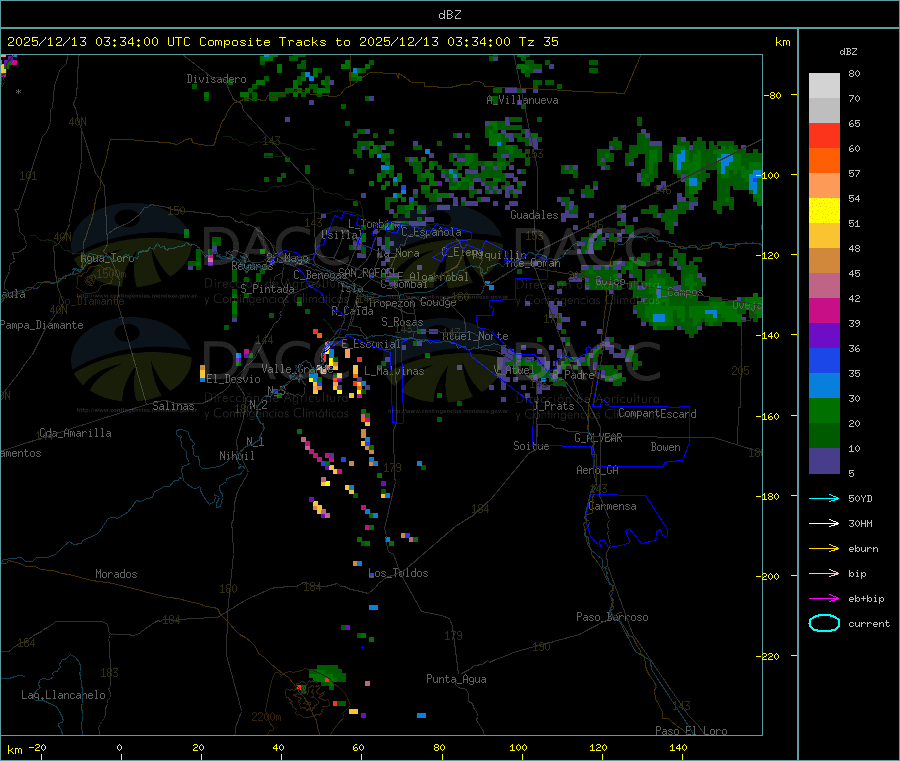
Task: Select the 5 dBZ slate purple swatch
Action: 824,461
